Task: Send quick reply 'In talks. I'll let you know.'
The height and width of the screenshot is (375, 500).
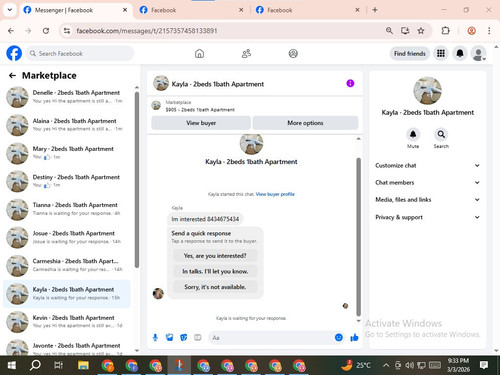Action: coord(215,271)
